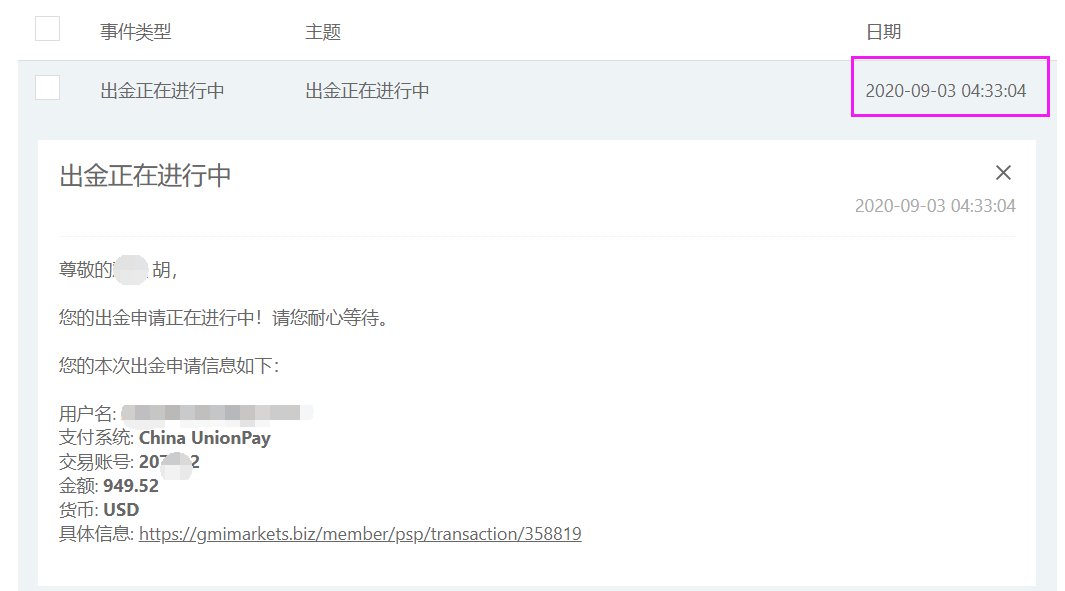Click the large 出金正在进行中 message heading
1065x591 pixels.
145,176
